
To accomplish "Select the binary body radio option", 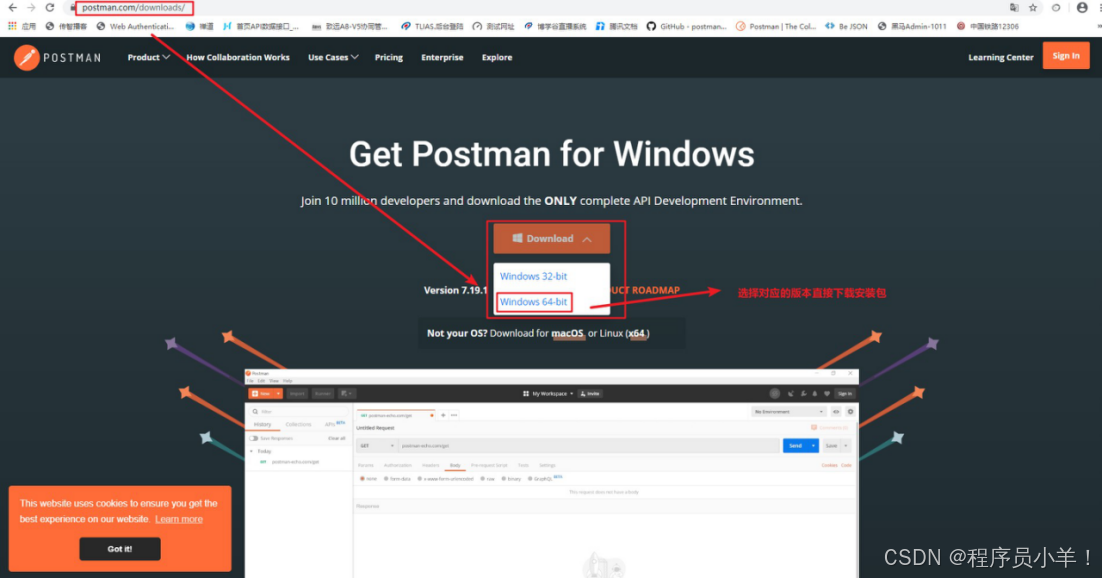I will pyautogui.click(x=504, y=479).
